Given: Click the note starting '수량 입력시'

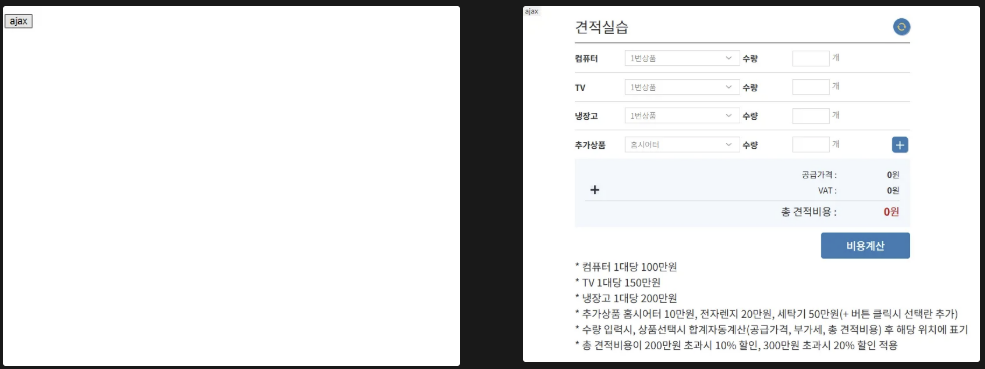Looking at the screenshot, I should coord(771,329).
